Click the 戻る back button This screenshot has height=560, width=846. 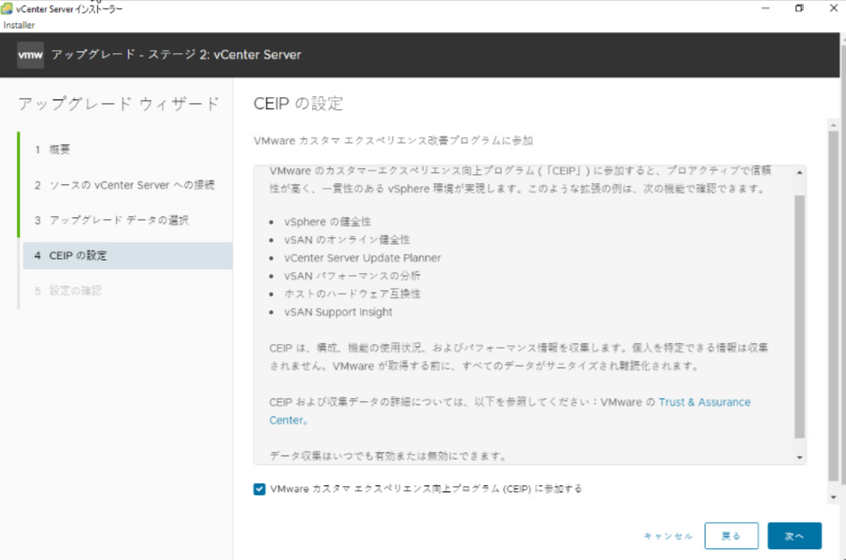point(731,536)
